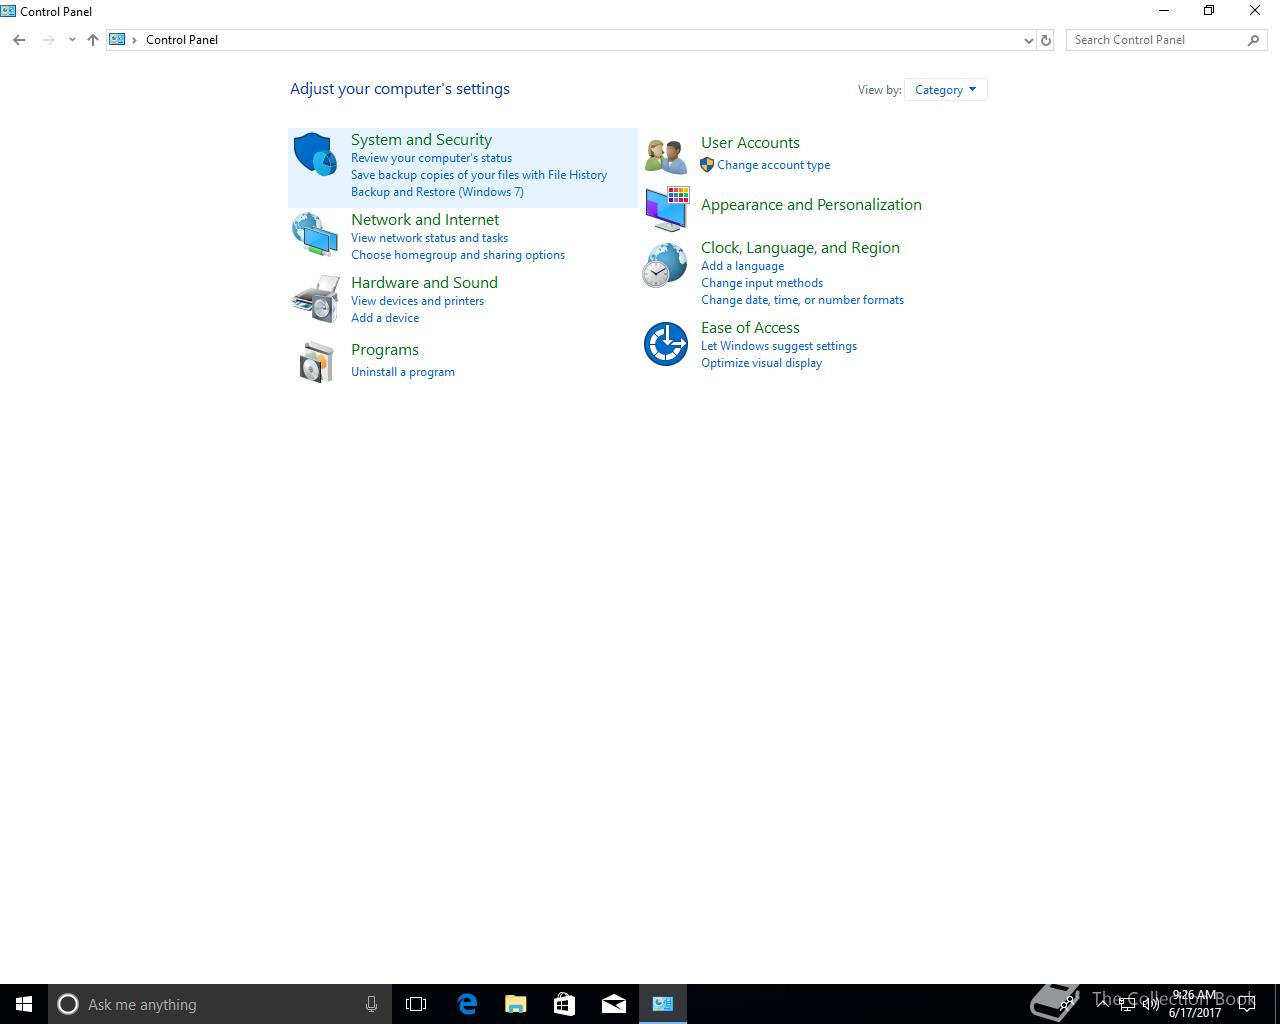
Task: Open the Network and Internet category
Action: click(x=425, y=220)
